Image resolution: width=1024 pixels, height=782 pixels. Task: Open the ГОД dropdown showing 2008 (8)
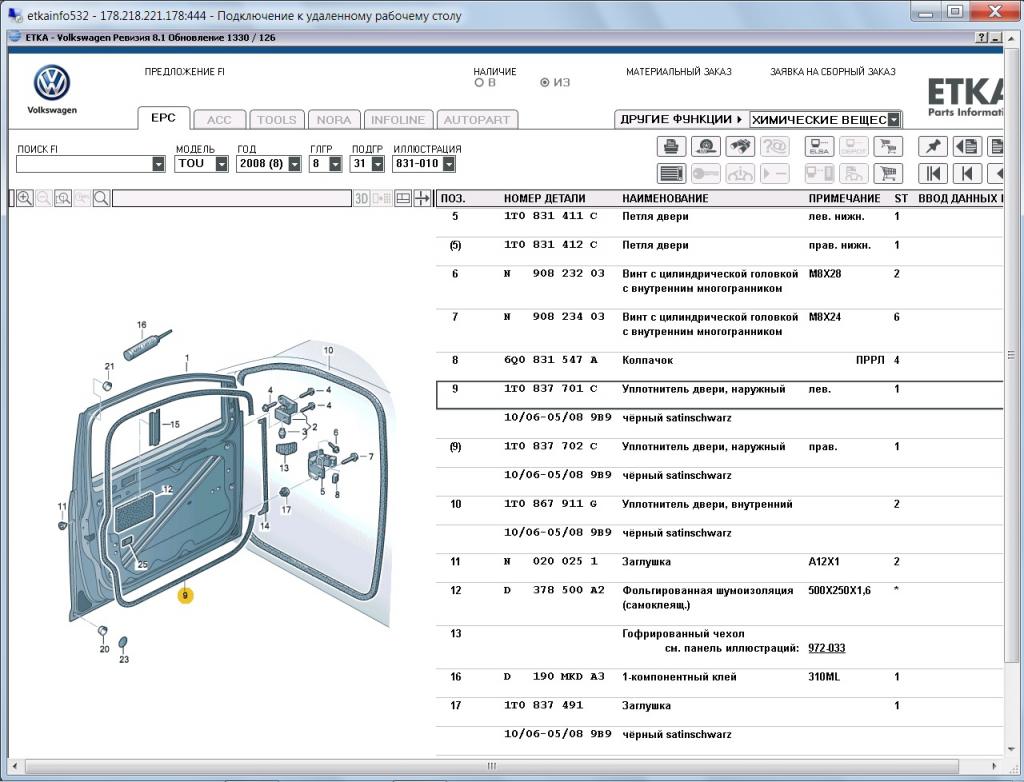[295, 164]
